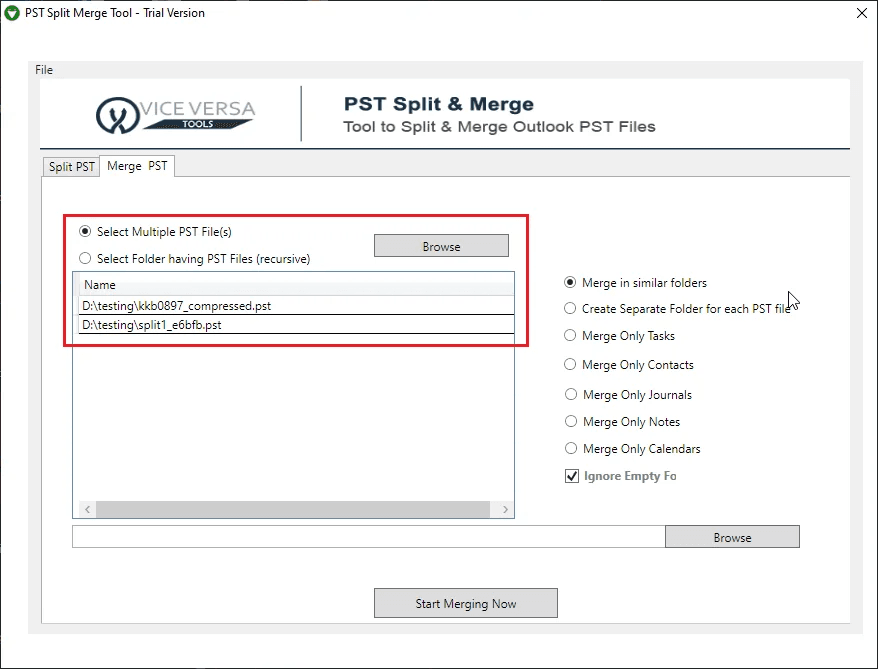Click the output path text field

coord(368,536)
